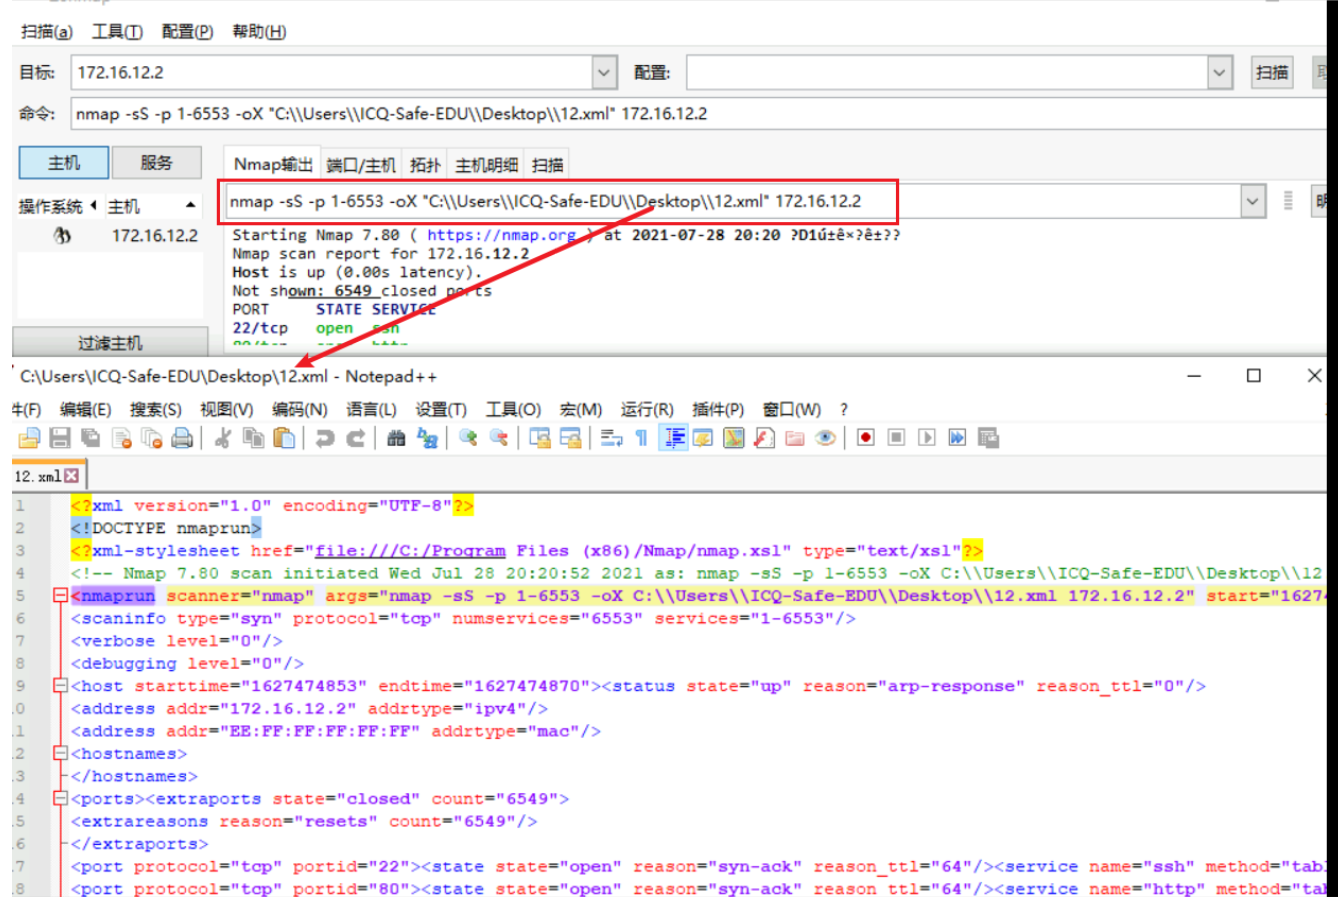Image resolution: width=1338 pixels, height=907 pixels.
Task: Open Folder as Workspace toolbar icon
Action: tap(795, 438)
